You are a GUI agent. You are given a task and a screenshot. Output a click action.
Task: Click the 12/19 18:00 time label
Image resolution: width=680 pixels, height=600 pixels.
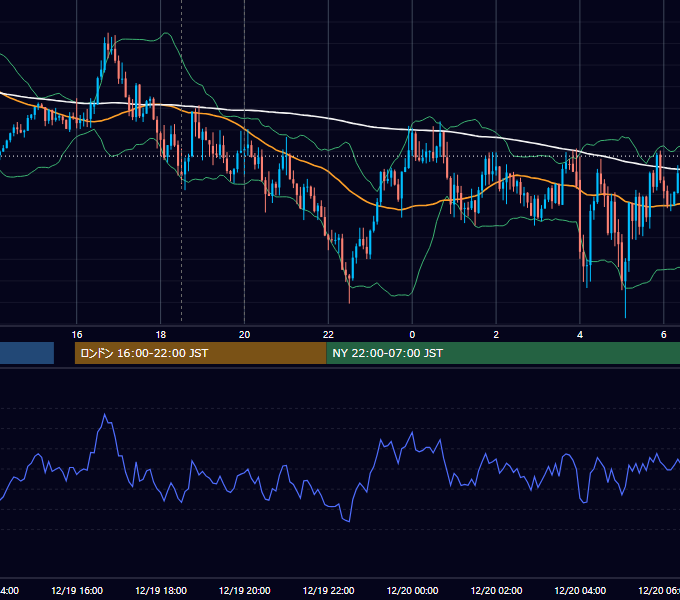(161, 590)
